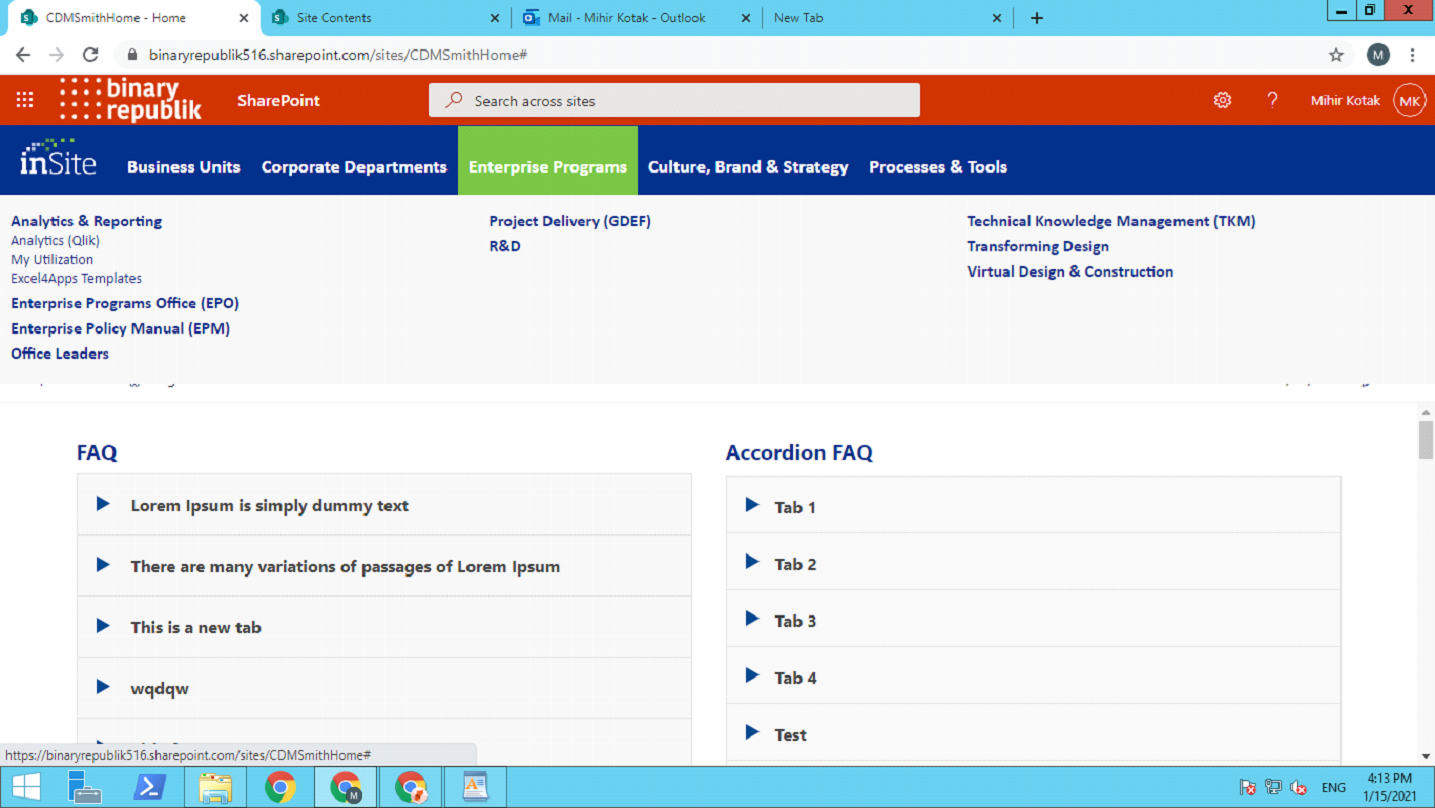Expand the 'This is a new tab' FAQ
Viewport: 1435px width, 808px height.
196,628
